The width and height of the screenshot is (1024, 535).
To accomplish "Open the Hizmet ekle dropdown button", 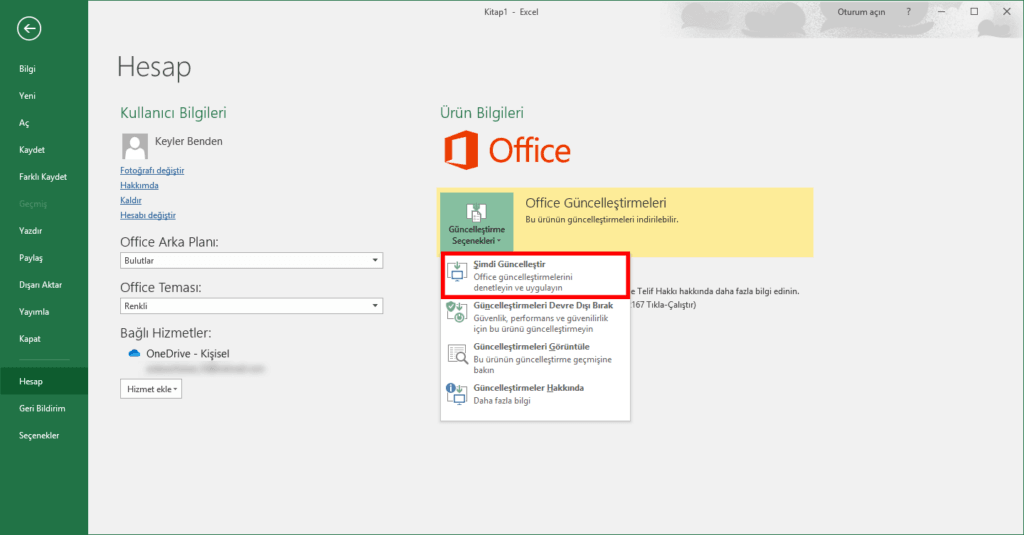I will 151,389.
